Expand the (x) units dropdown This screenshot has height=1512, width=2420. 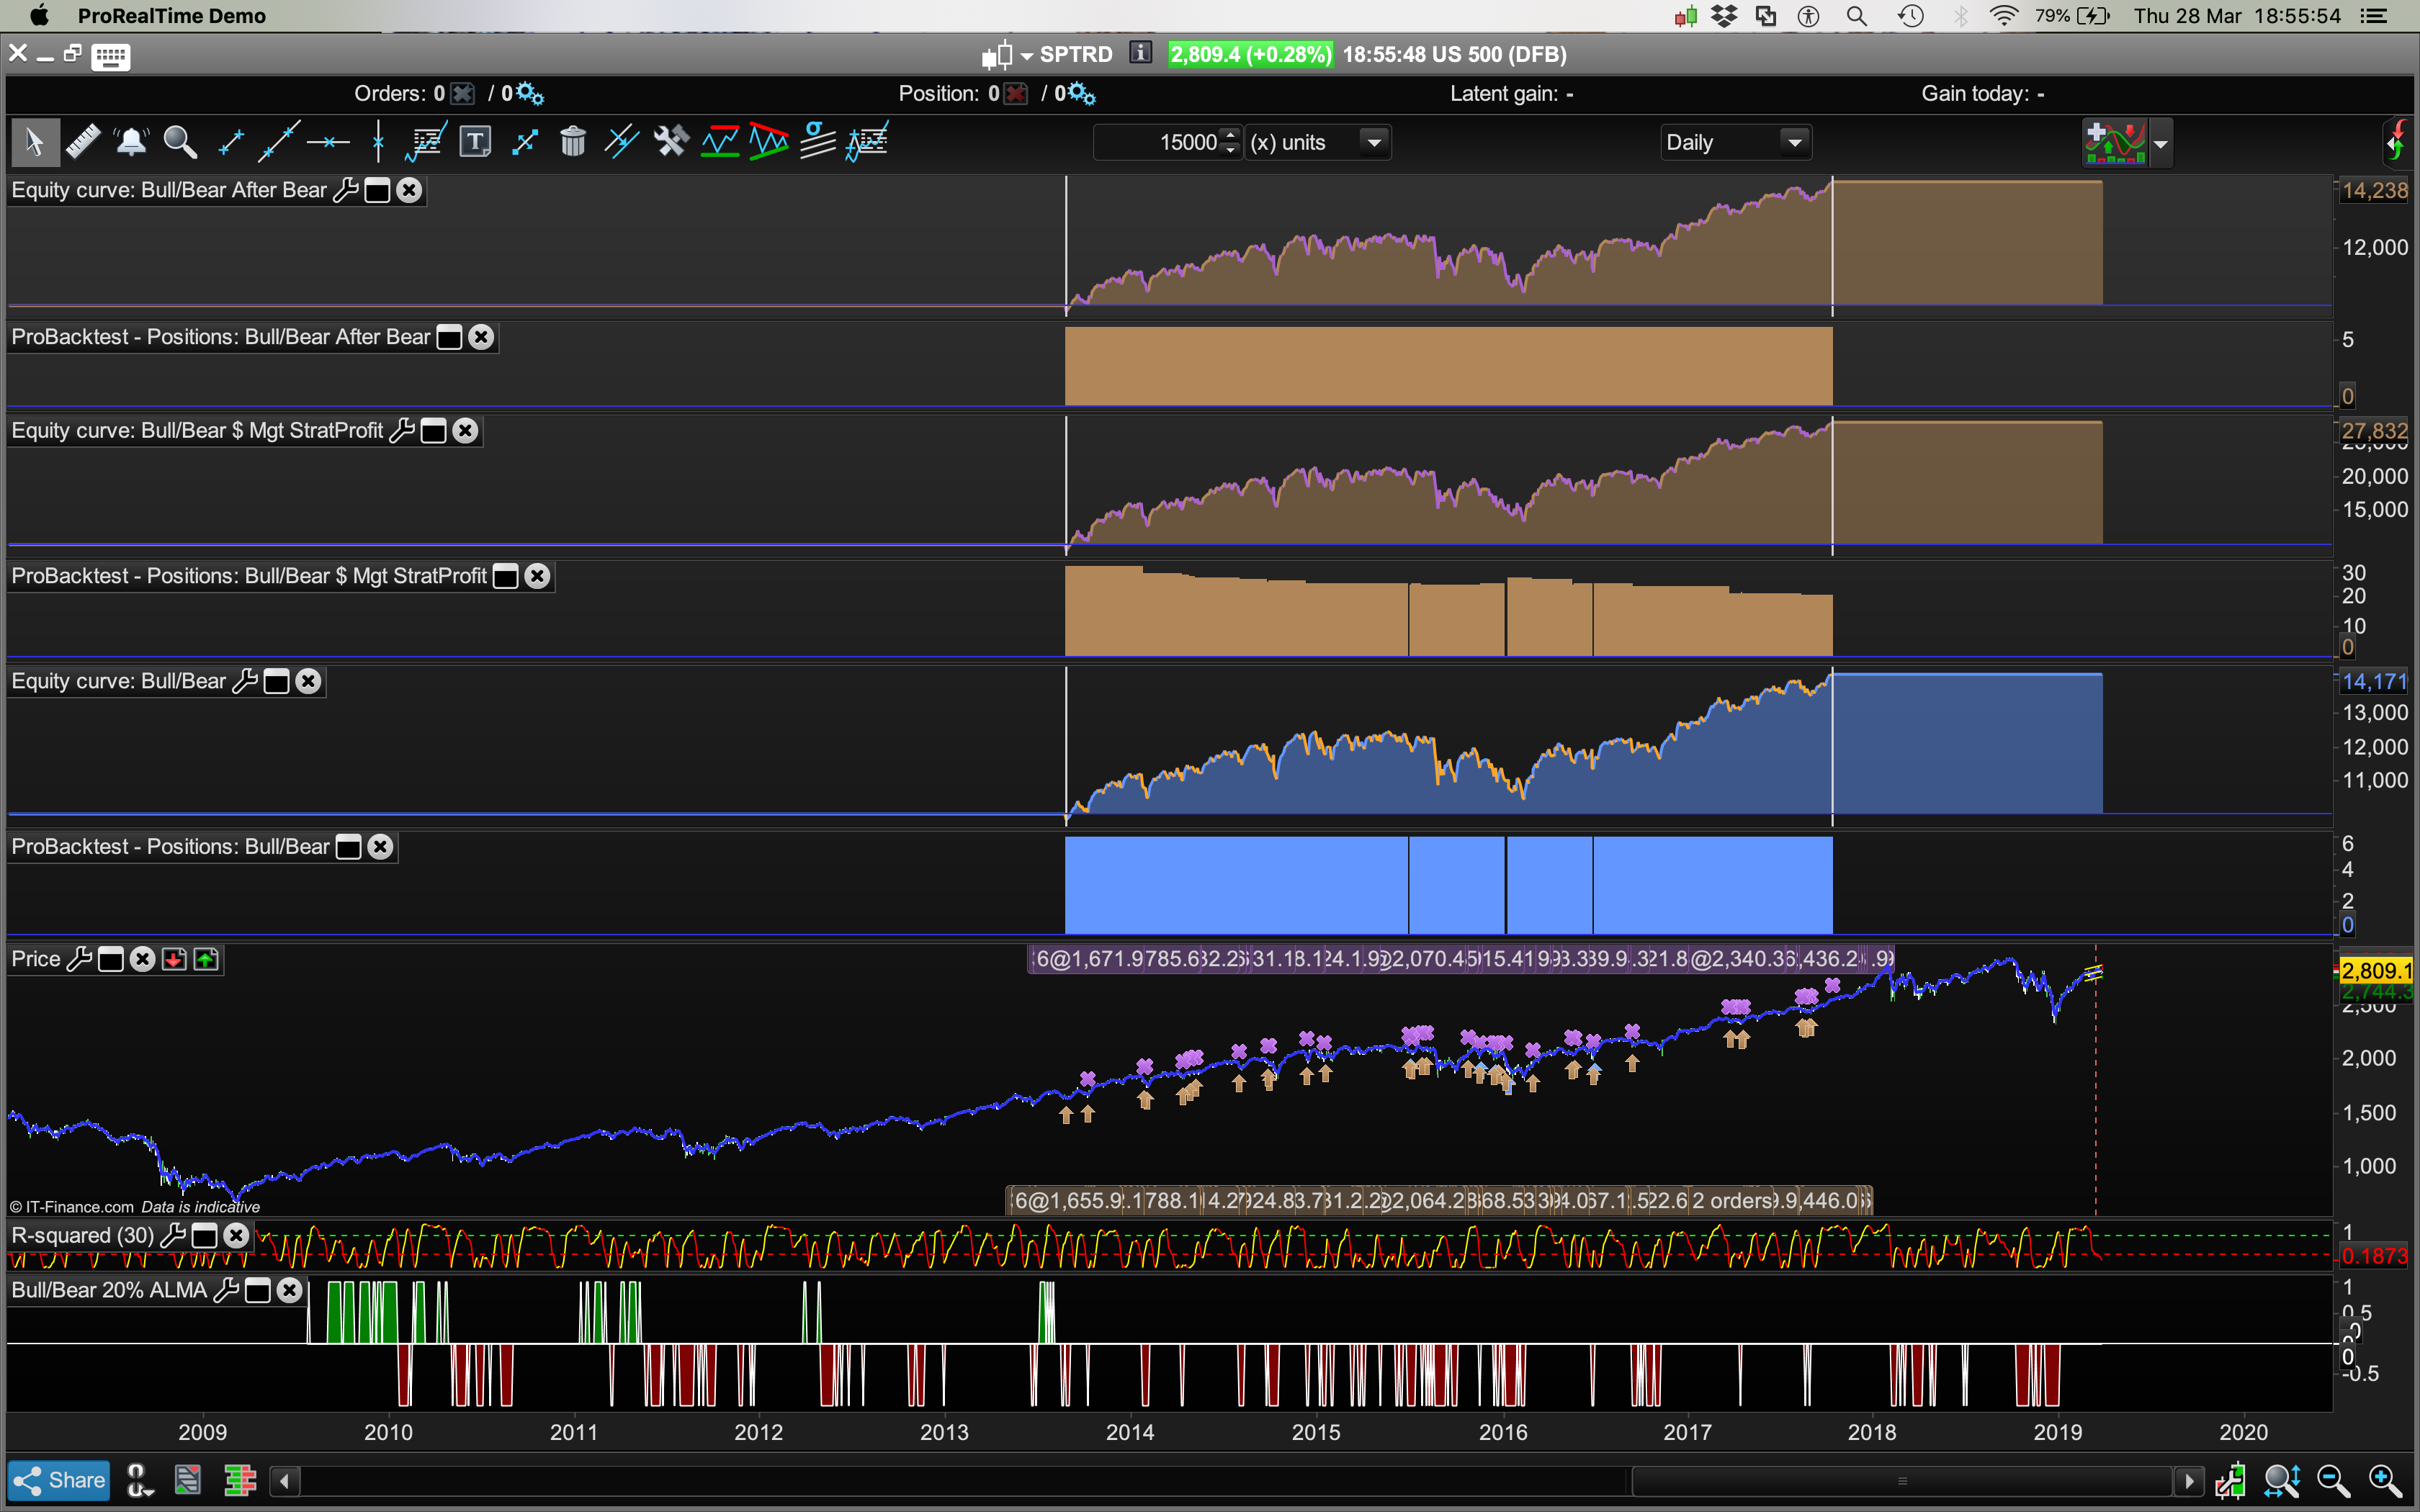point(1375,142)
